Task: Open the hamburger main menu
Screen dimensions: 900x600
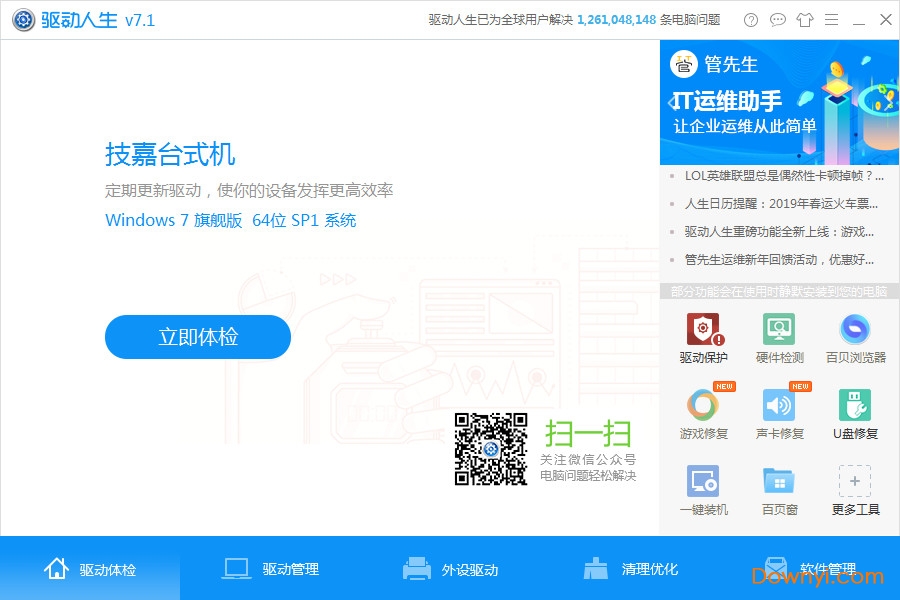Action: pyautogui.click(x=832, y=19)
